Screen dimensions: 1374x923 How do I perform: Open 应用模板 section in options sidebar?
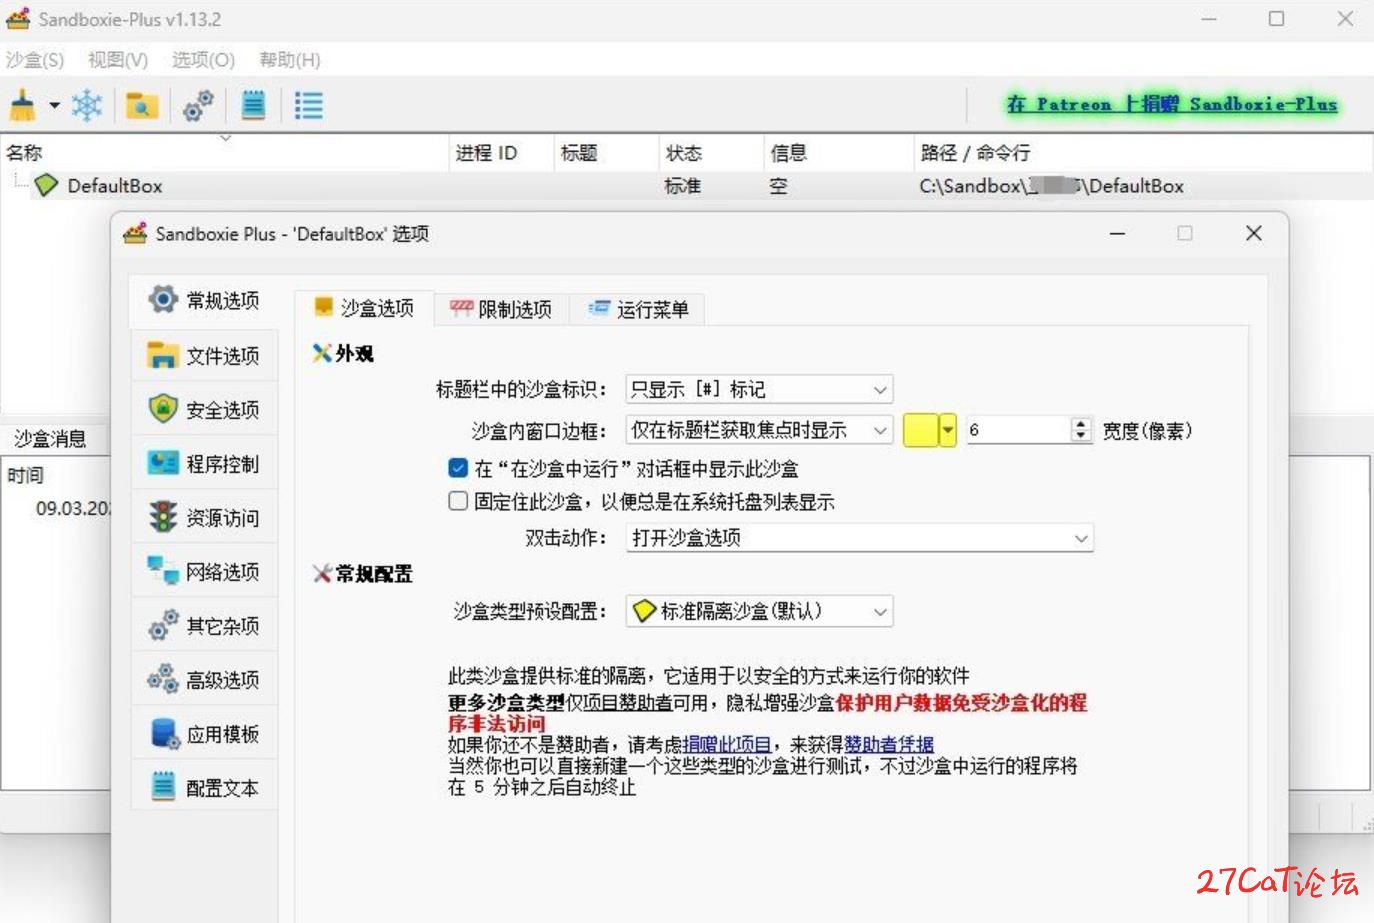tap(205, 733)
